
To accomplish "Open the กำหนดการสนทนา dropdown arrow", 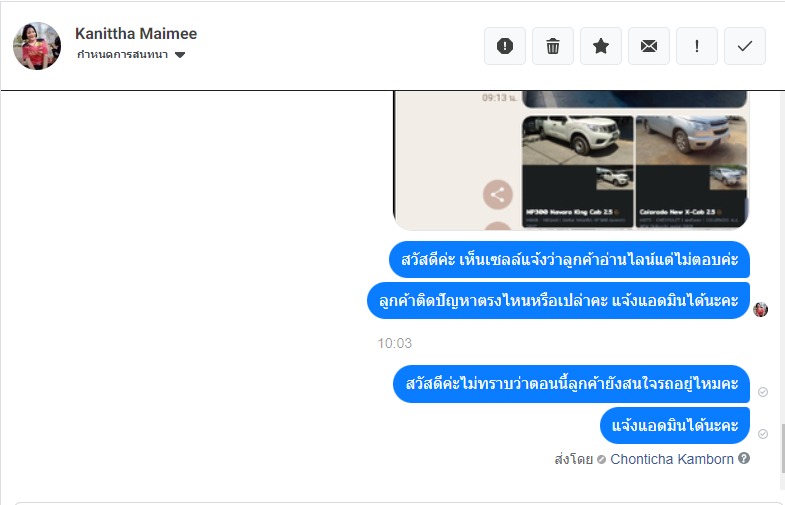I will [180, 55].
